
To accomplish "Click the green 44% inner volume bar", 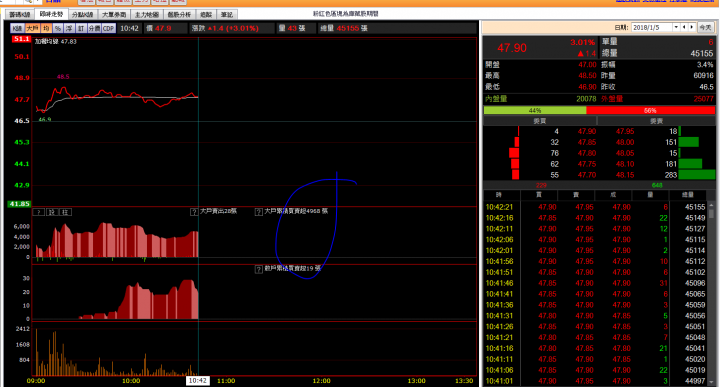I will [535, 111].
